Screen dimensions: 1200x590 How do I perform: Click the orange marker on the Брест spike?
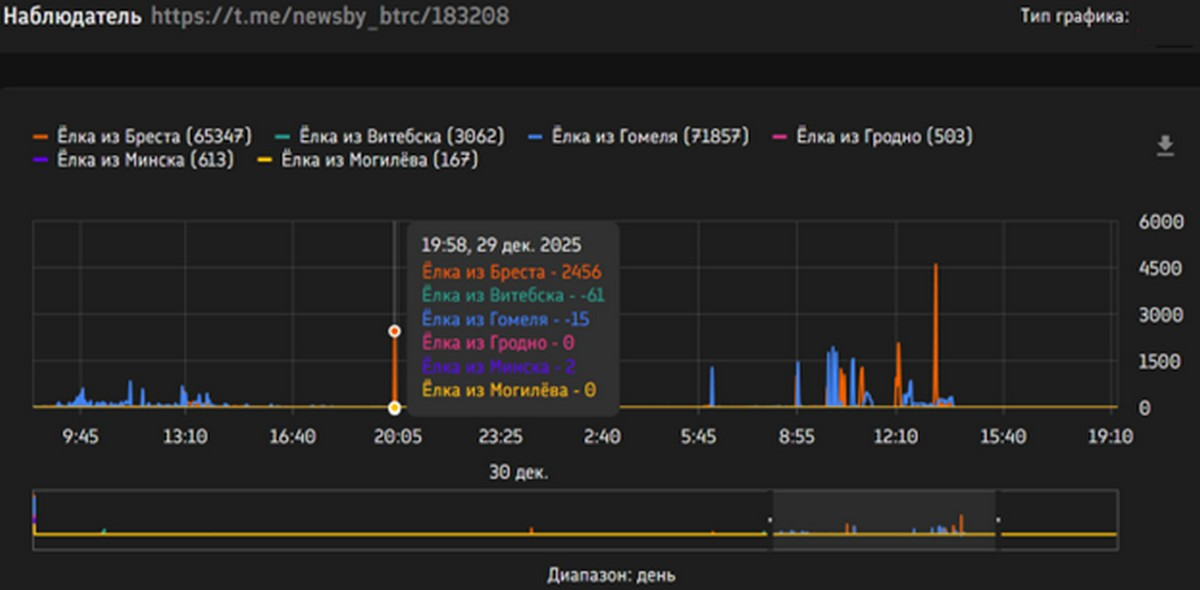394,331
